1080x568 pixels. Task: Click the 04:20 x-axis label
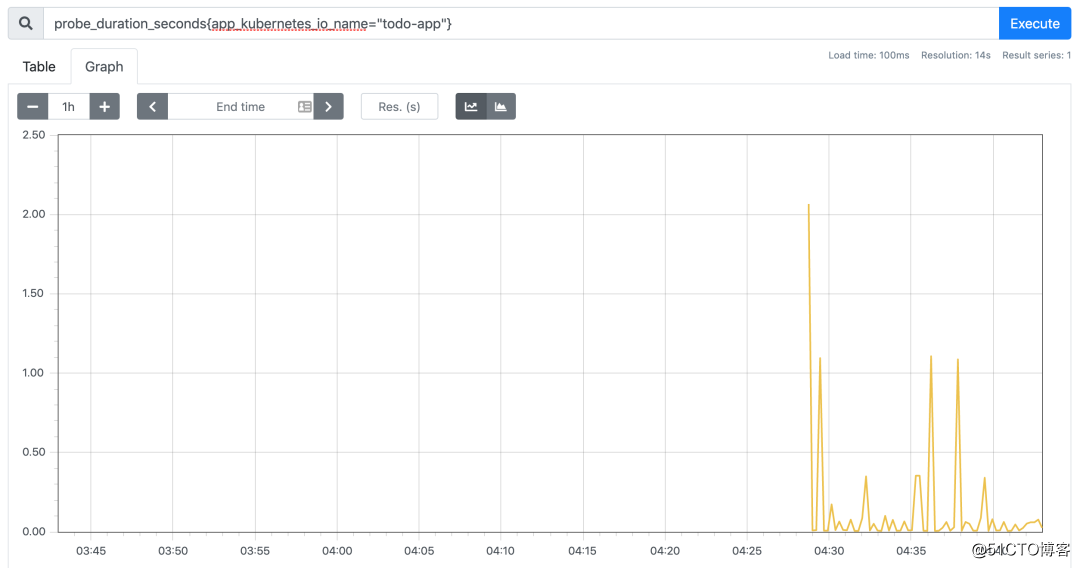(665, 551)
